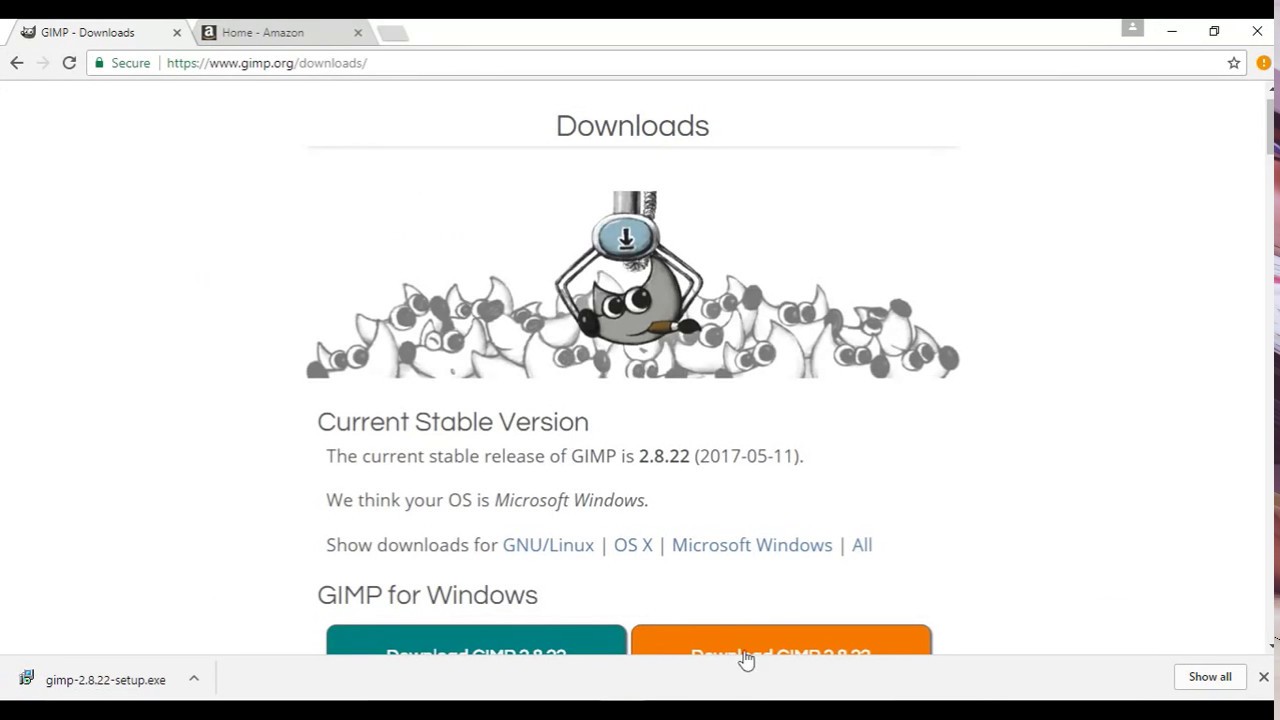Image resolution: width=1280 pixels, height=720 pixels.
Task: Click the address bar URL
Action: tap(267, 63)
